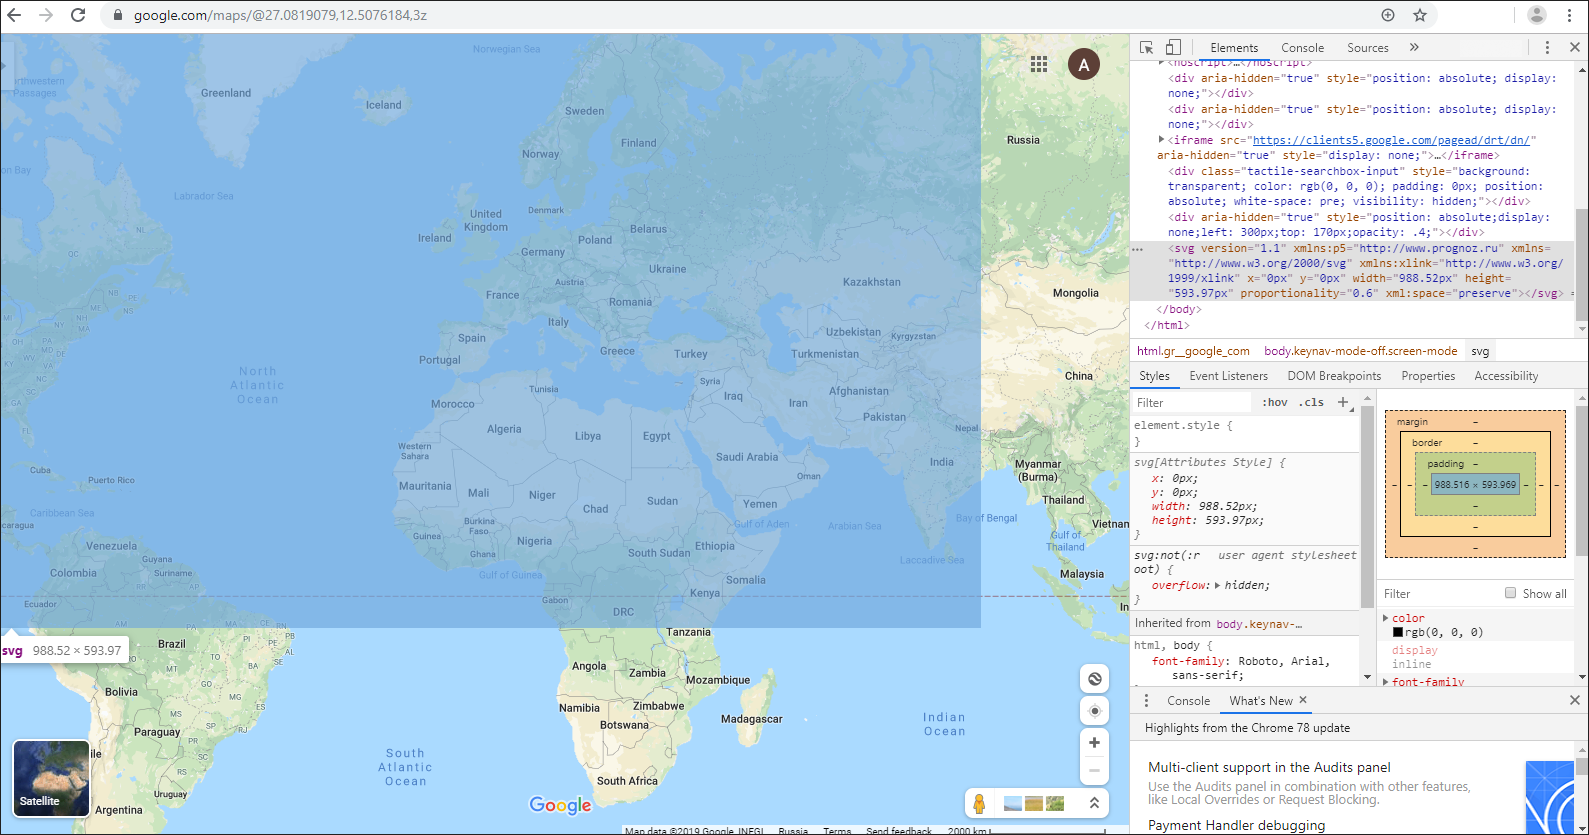Expand the imagery strip with double chevron
The image size is (1589, 835).
pos(1094,803)
